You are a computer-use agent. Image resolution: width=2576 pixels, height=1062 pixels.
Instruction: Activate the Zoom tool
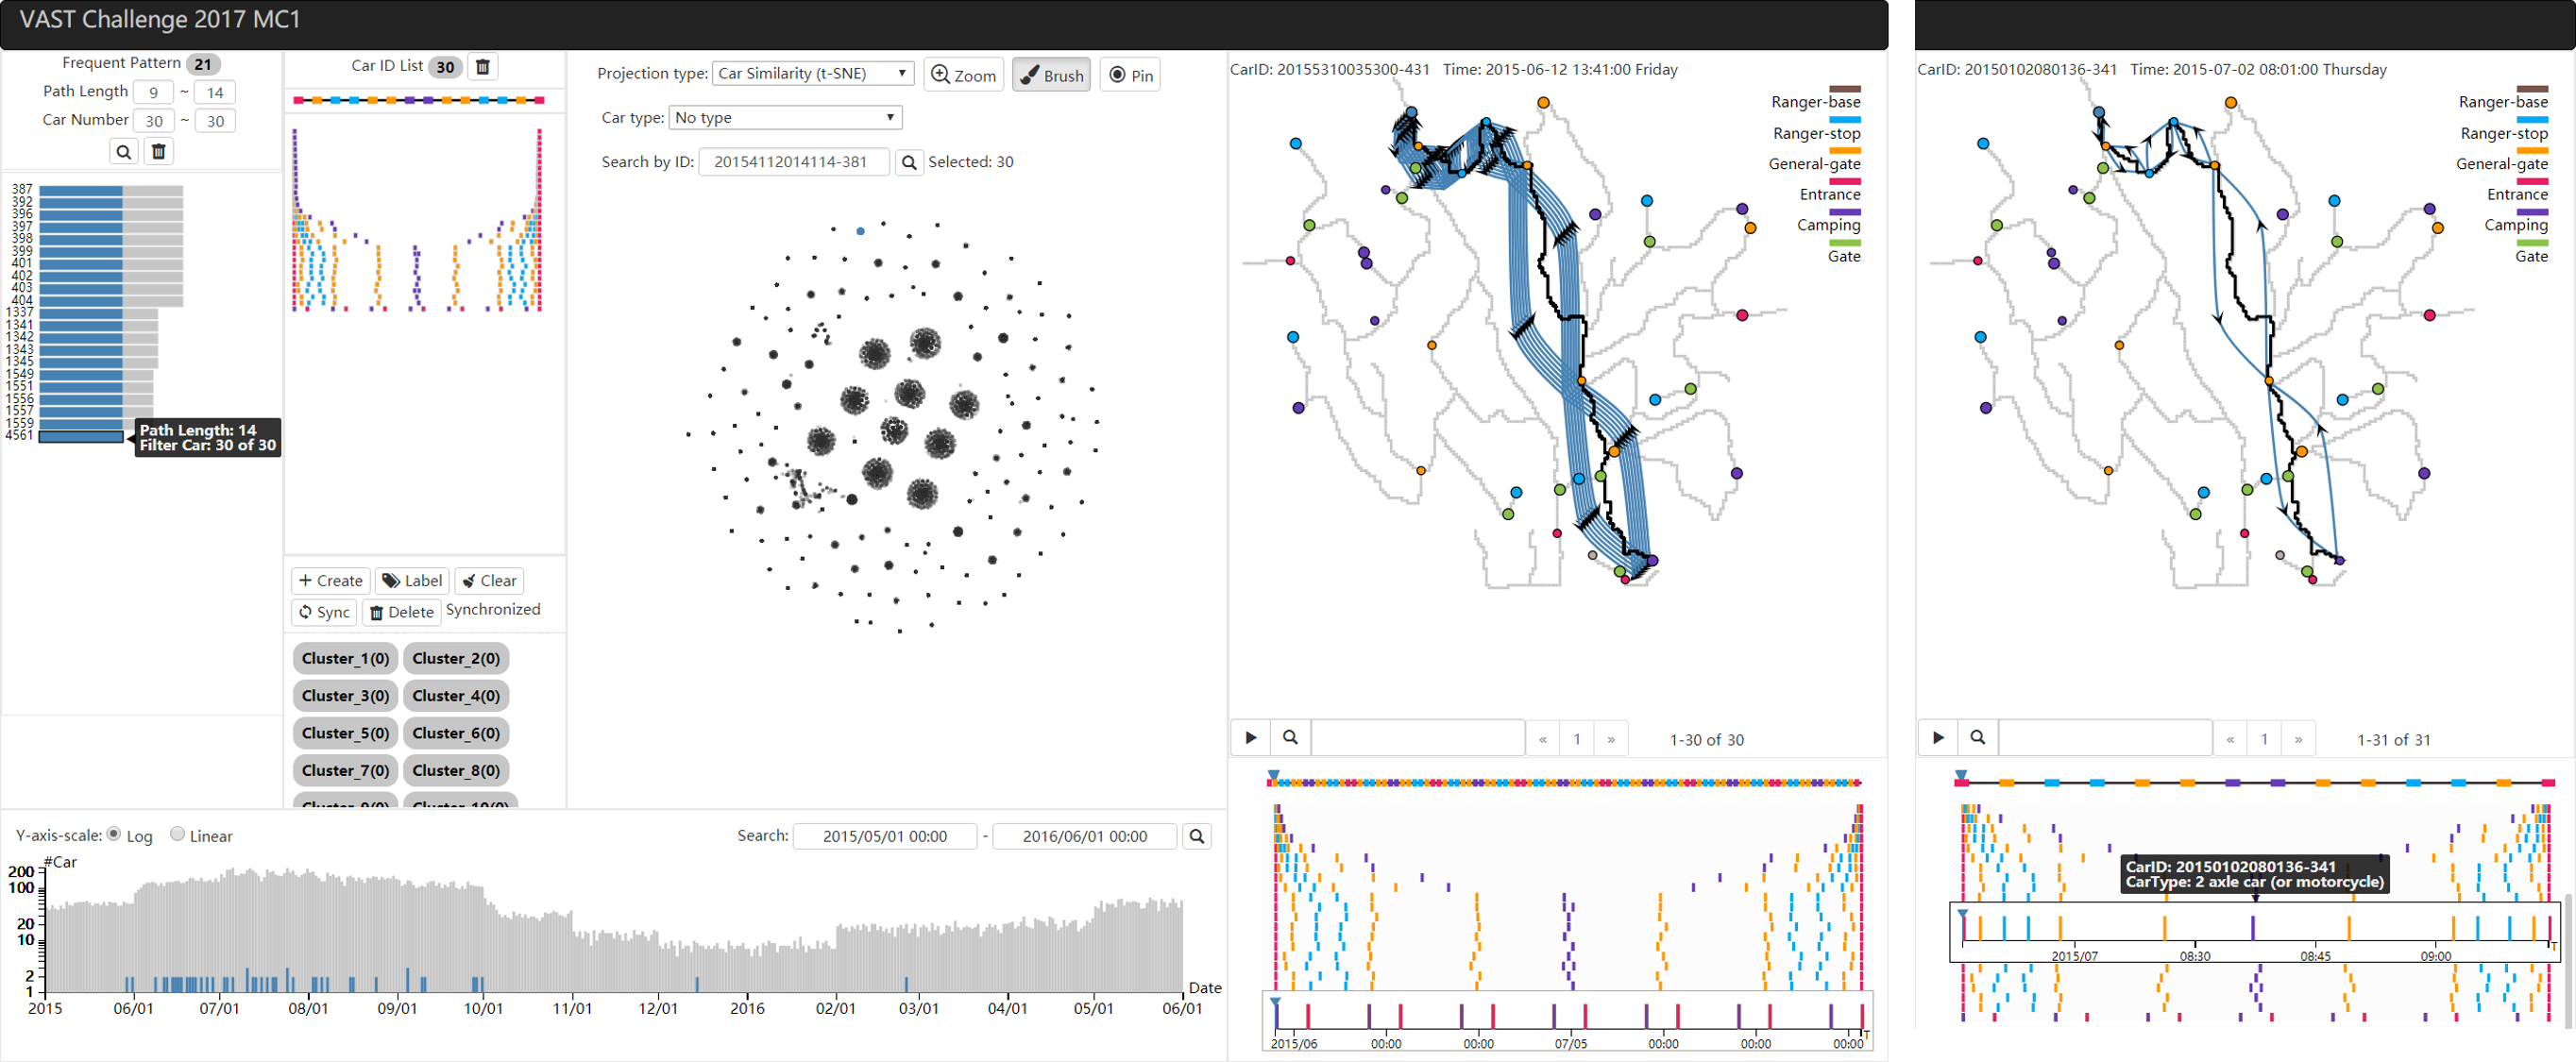963,75
